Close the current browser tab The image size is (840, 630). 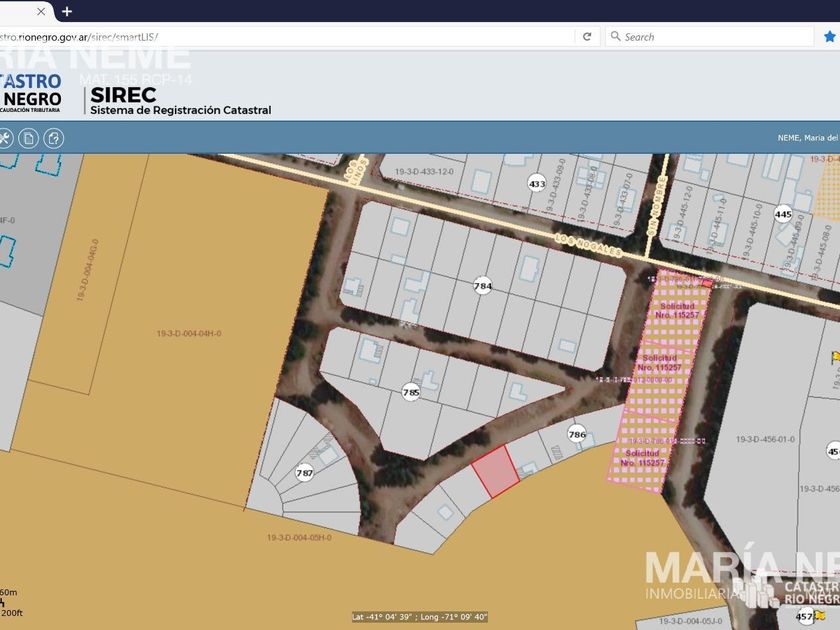click(41, 11)
